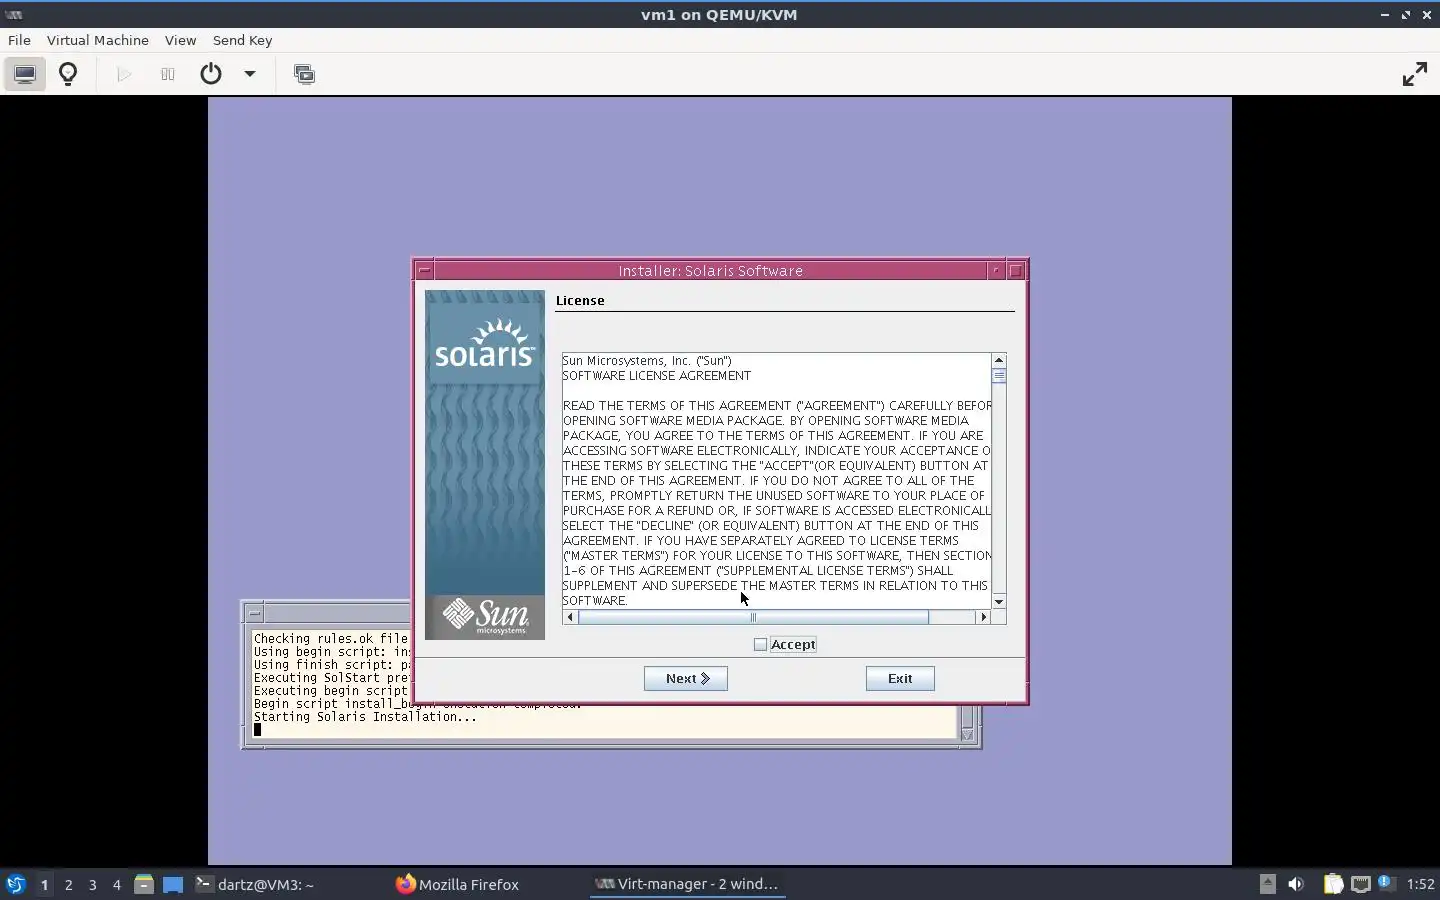This screenshot has height=900, width=1440.
Task: Click the Run virtual machine play icon
Action: tap(124, 74)
